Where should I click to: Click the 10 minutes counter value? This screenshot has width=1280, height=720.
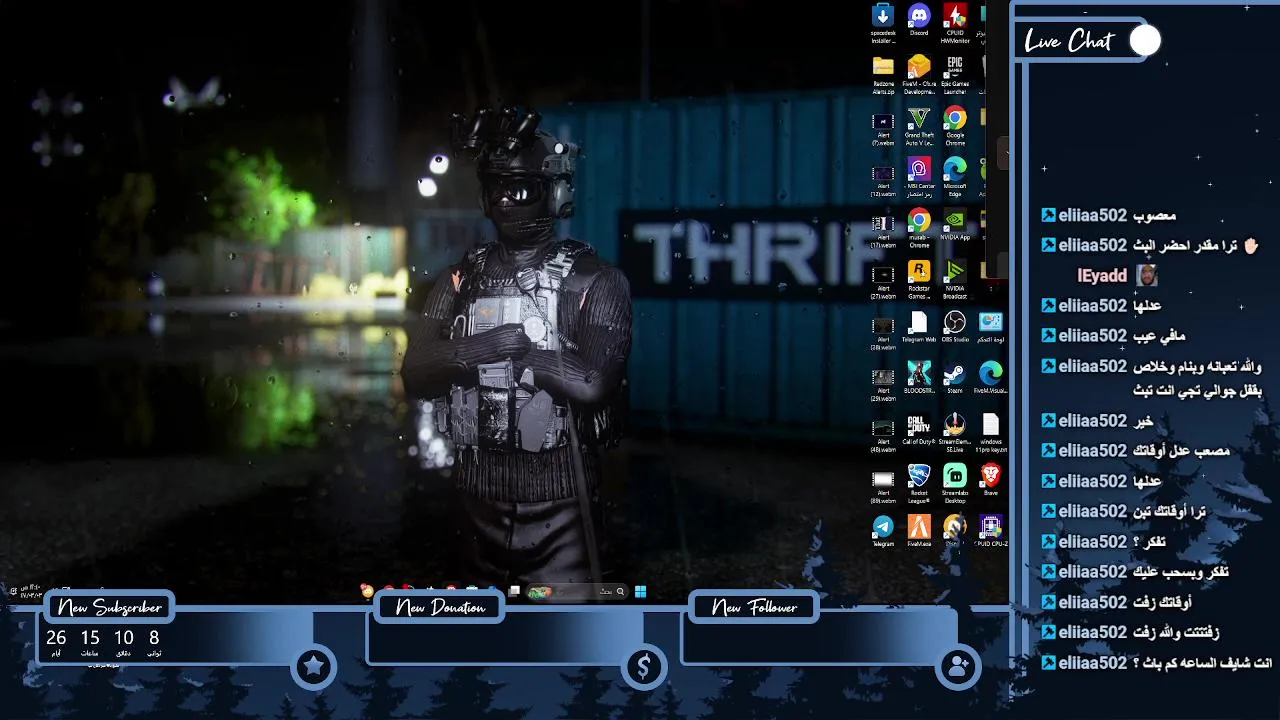tap(124, 637)
